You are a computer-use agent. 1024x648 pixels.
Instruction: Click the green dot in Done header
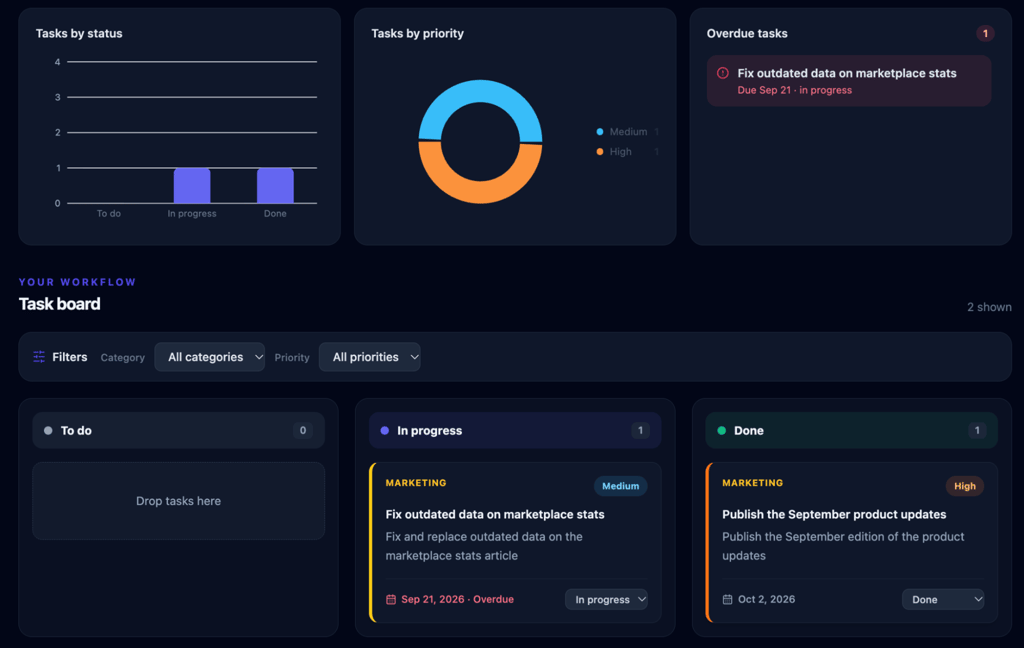tap(722, 430)
